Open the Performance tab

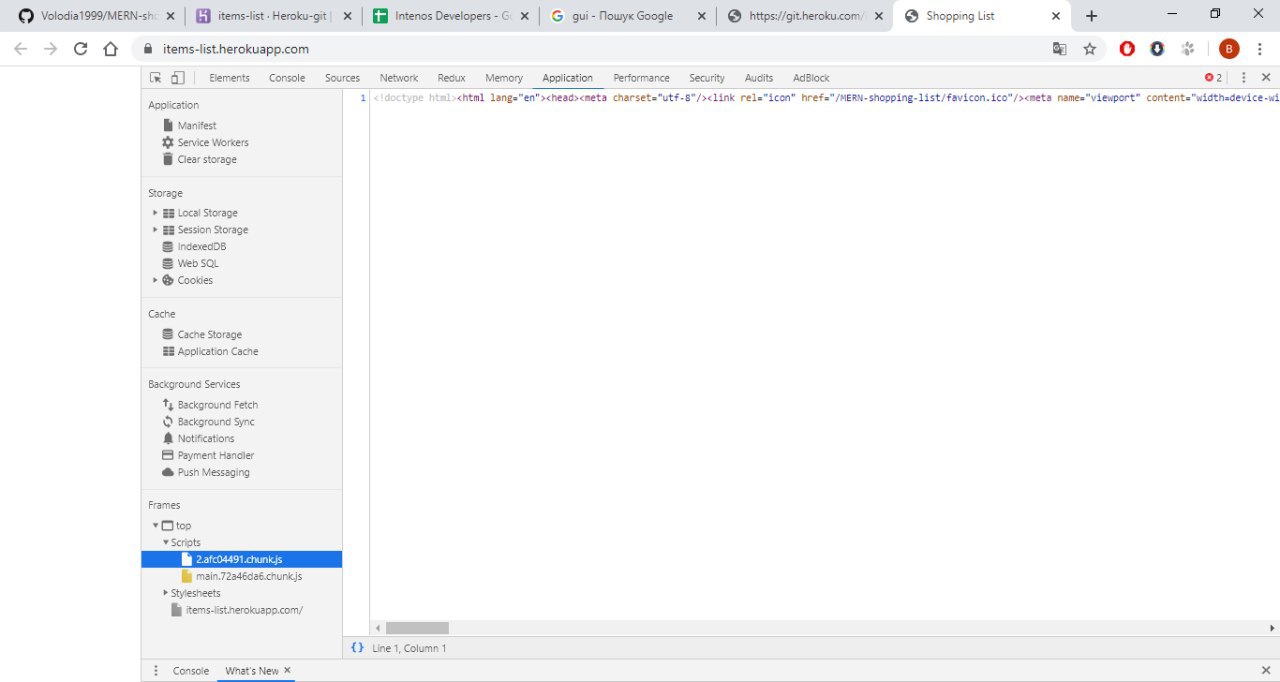pos(641,78)
